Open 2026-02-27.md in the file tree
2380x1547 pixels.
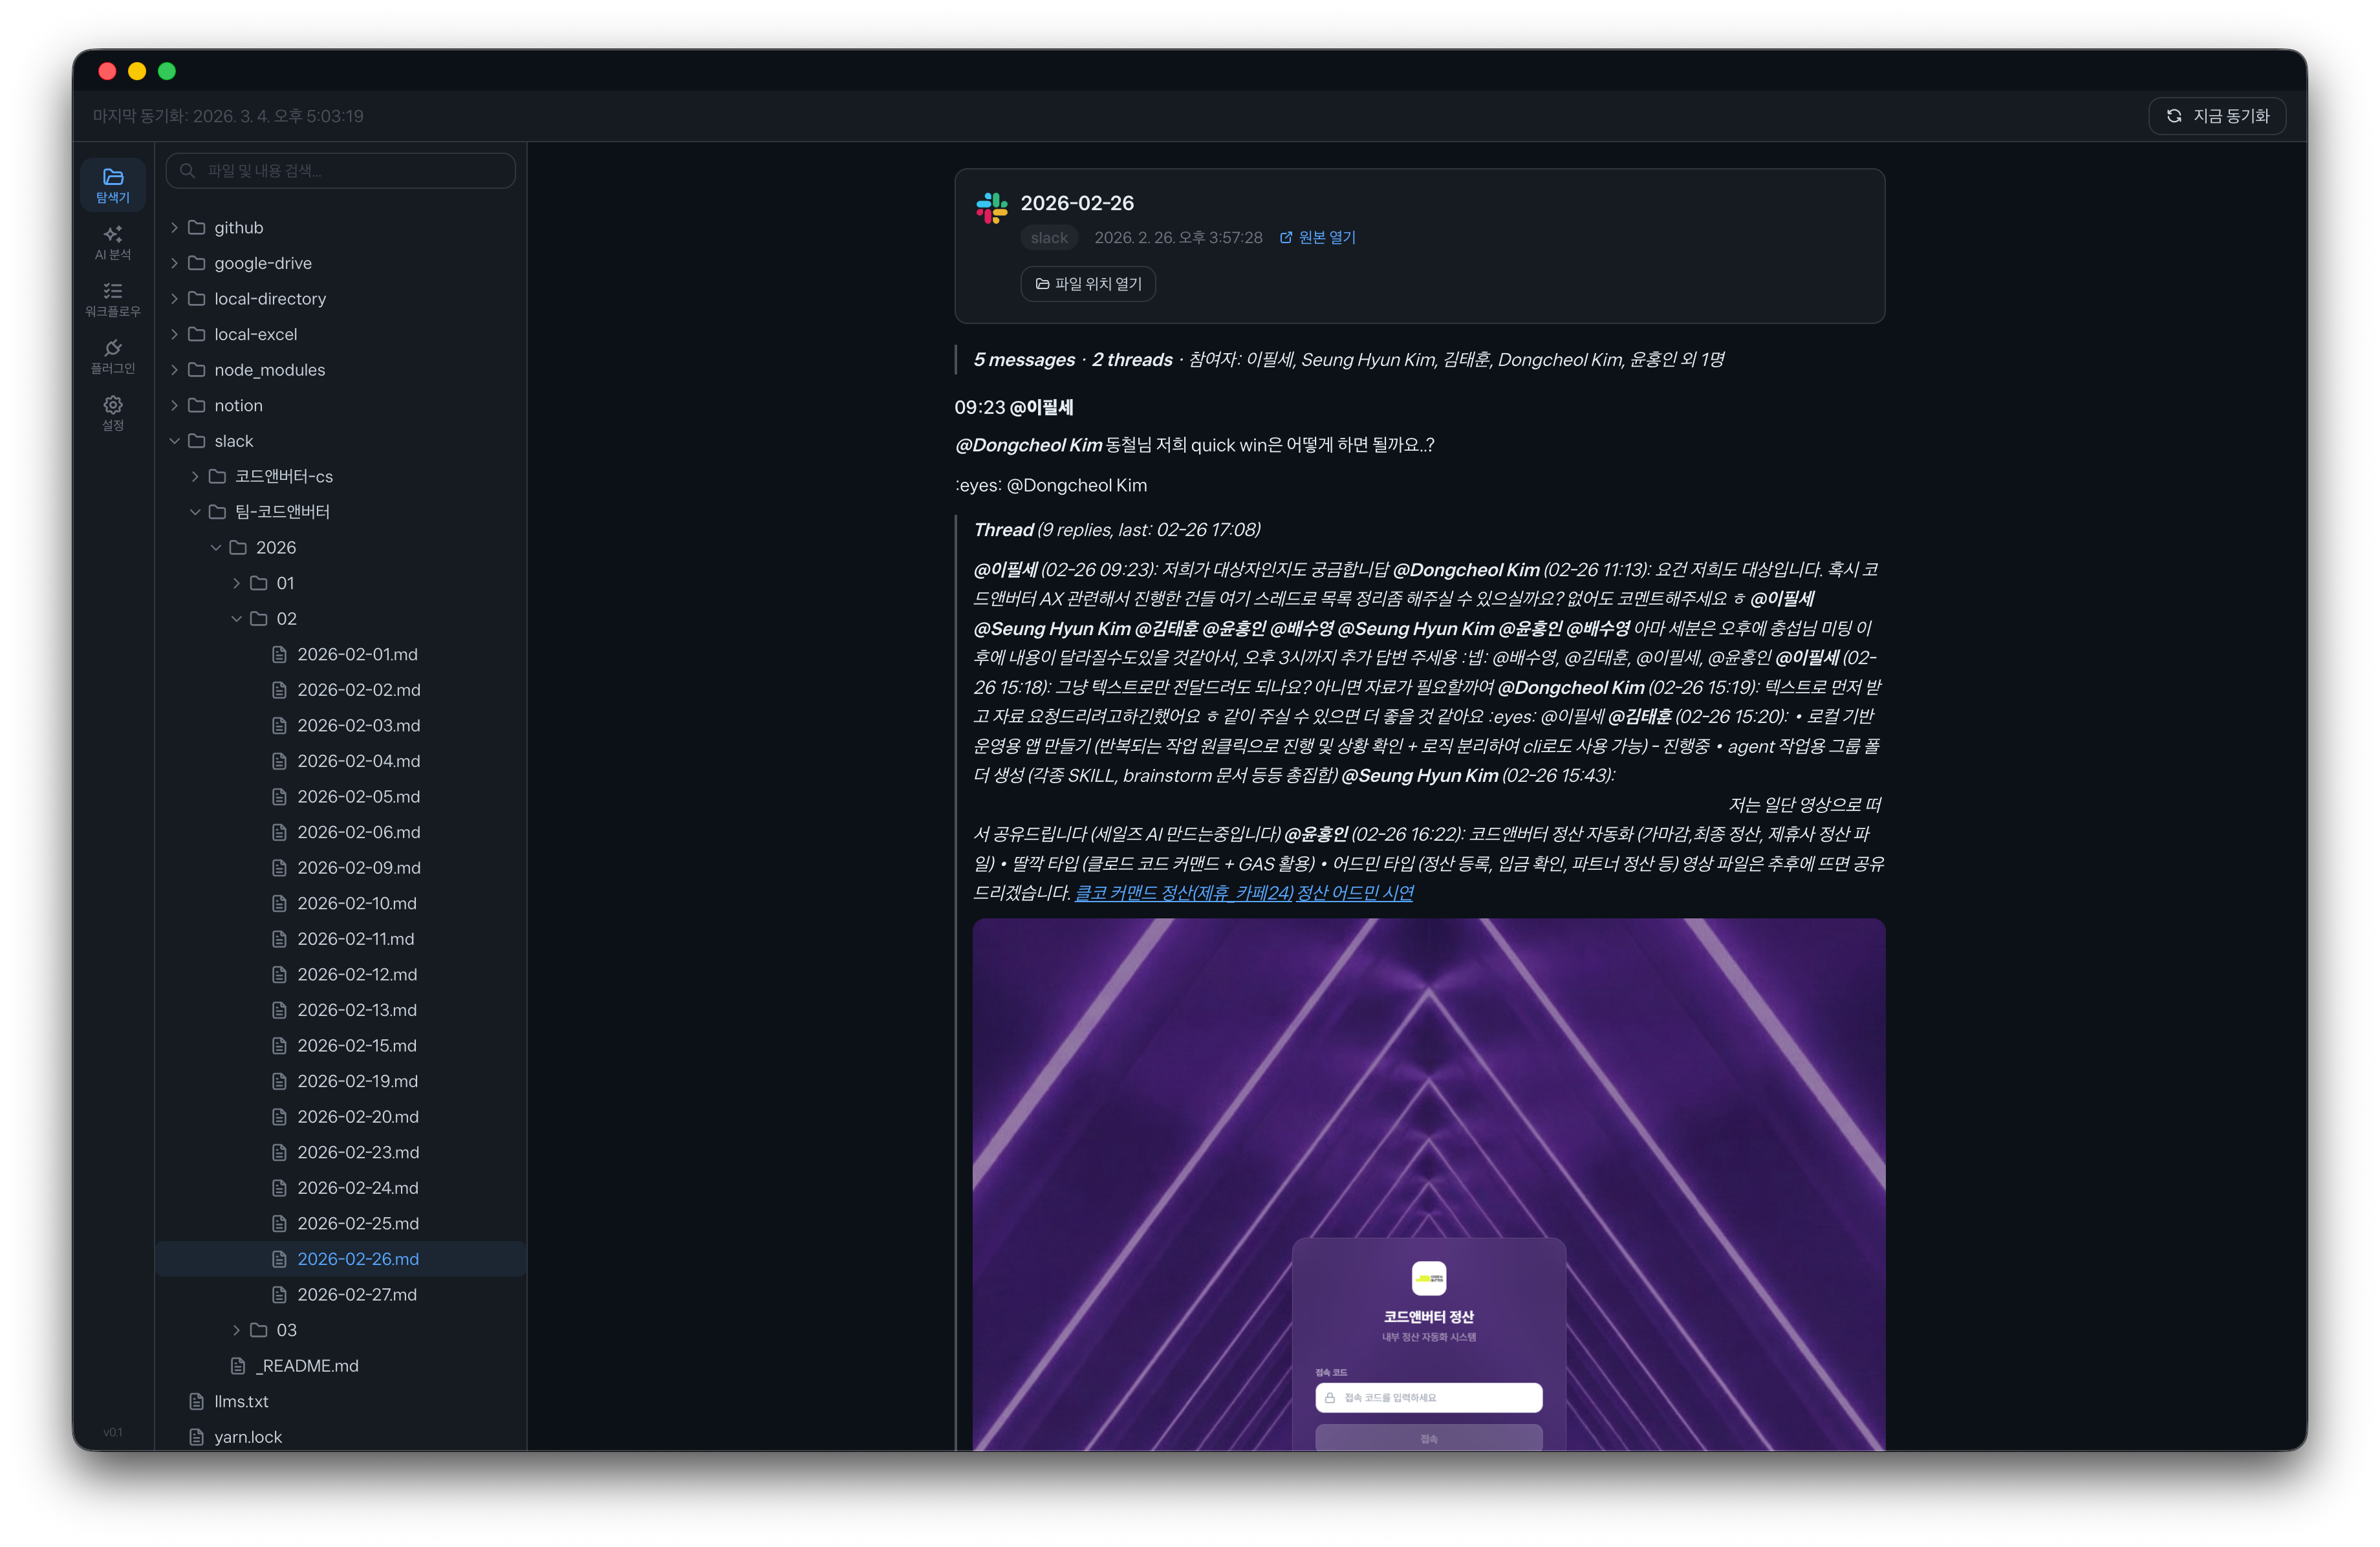pos(356,1294)
